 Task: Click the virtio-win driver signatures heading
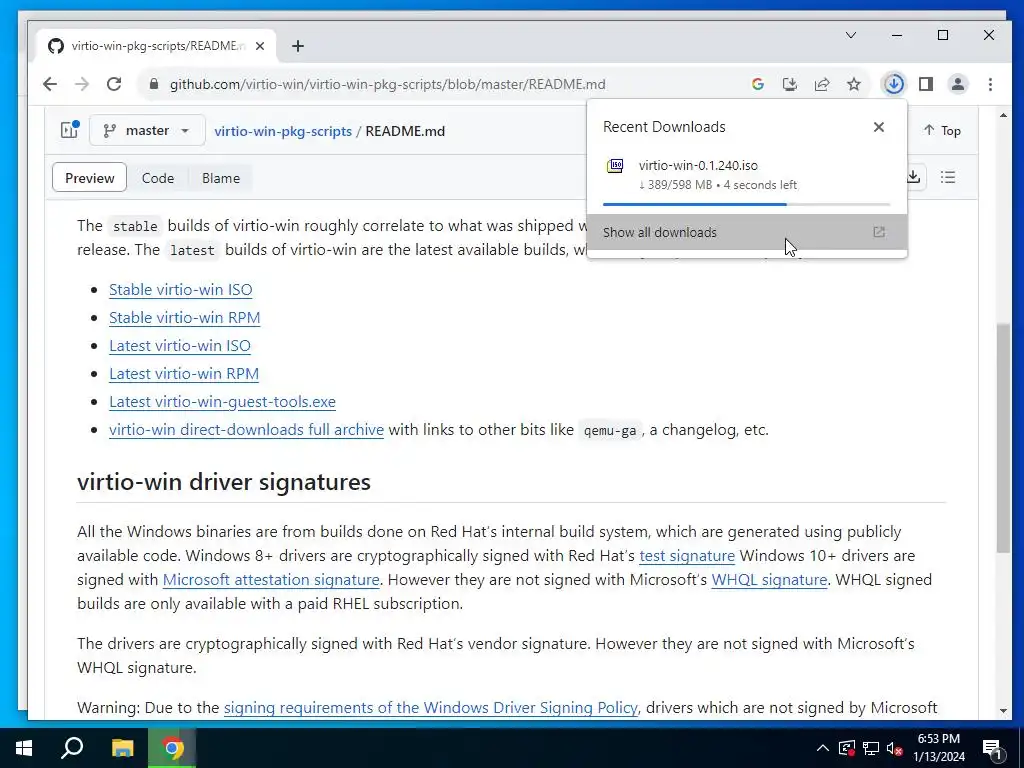tap(224, 482)
